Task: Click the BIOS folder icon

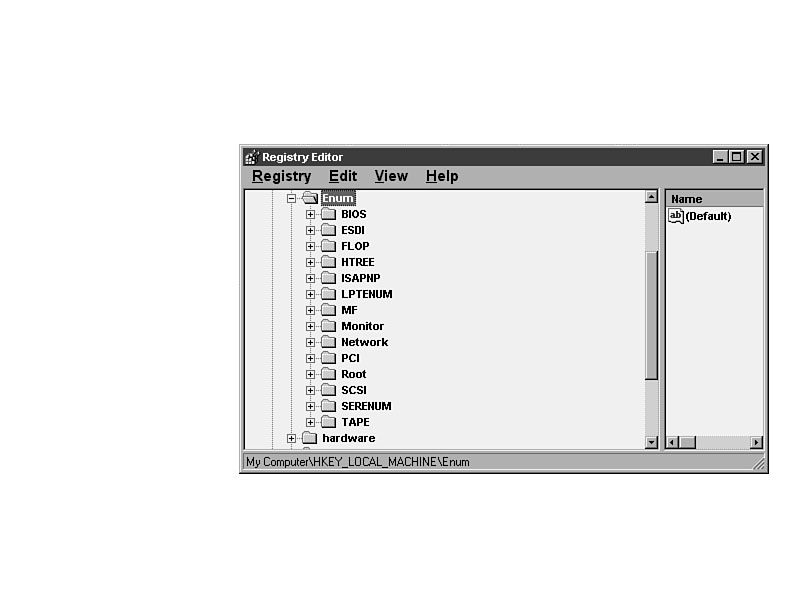Action: point(328,214)
